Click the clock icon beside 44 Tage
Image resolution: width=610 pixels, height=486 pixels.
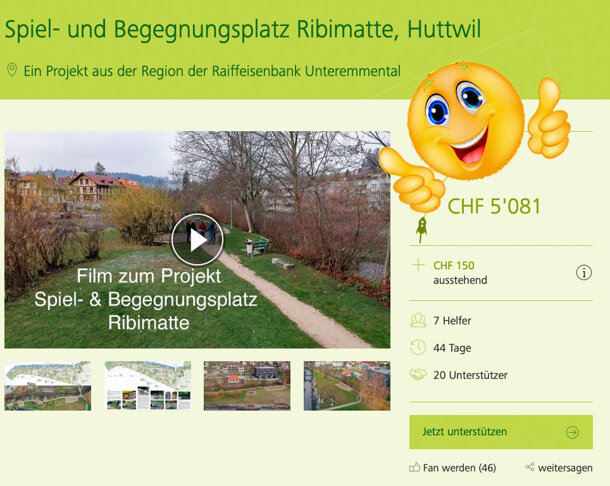coord(418,347)
